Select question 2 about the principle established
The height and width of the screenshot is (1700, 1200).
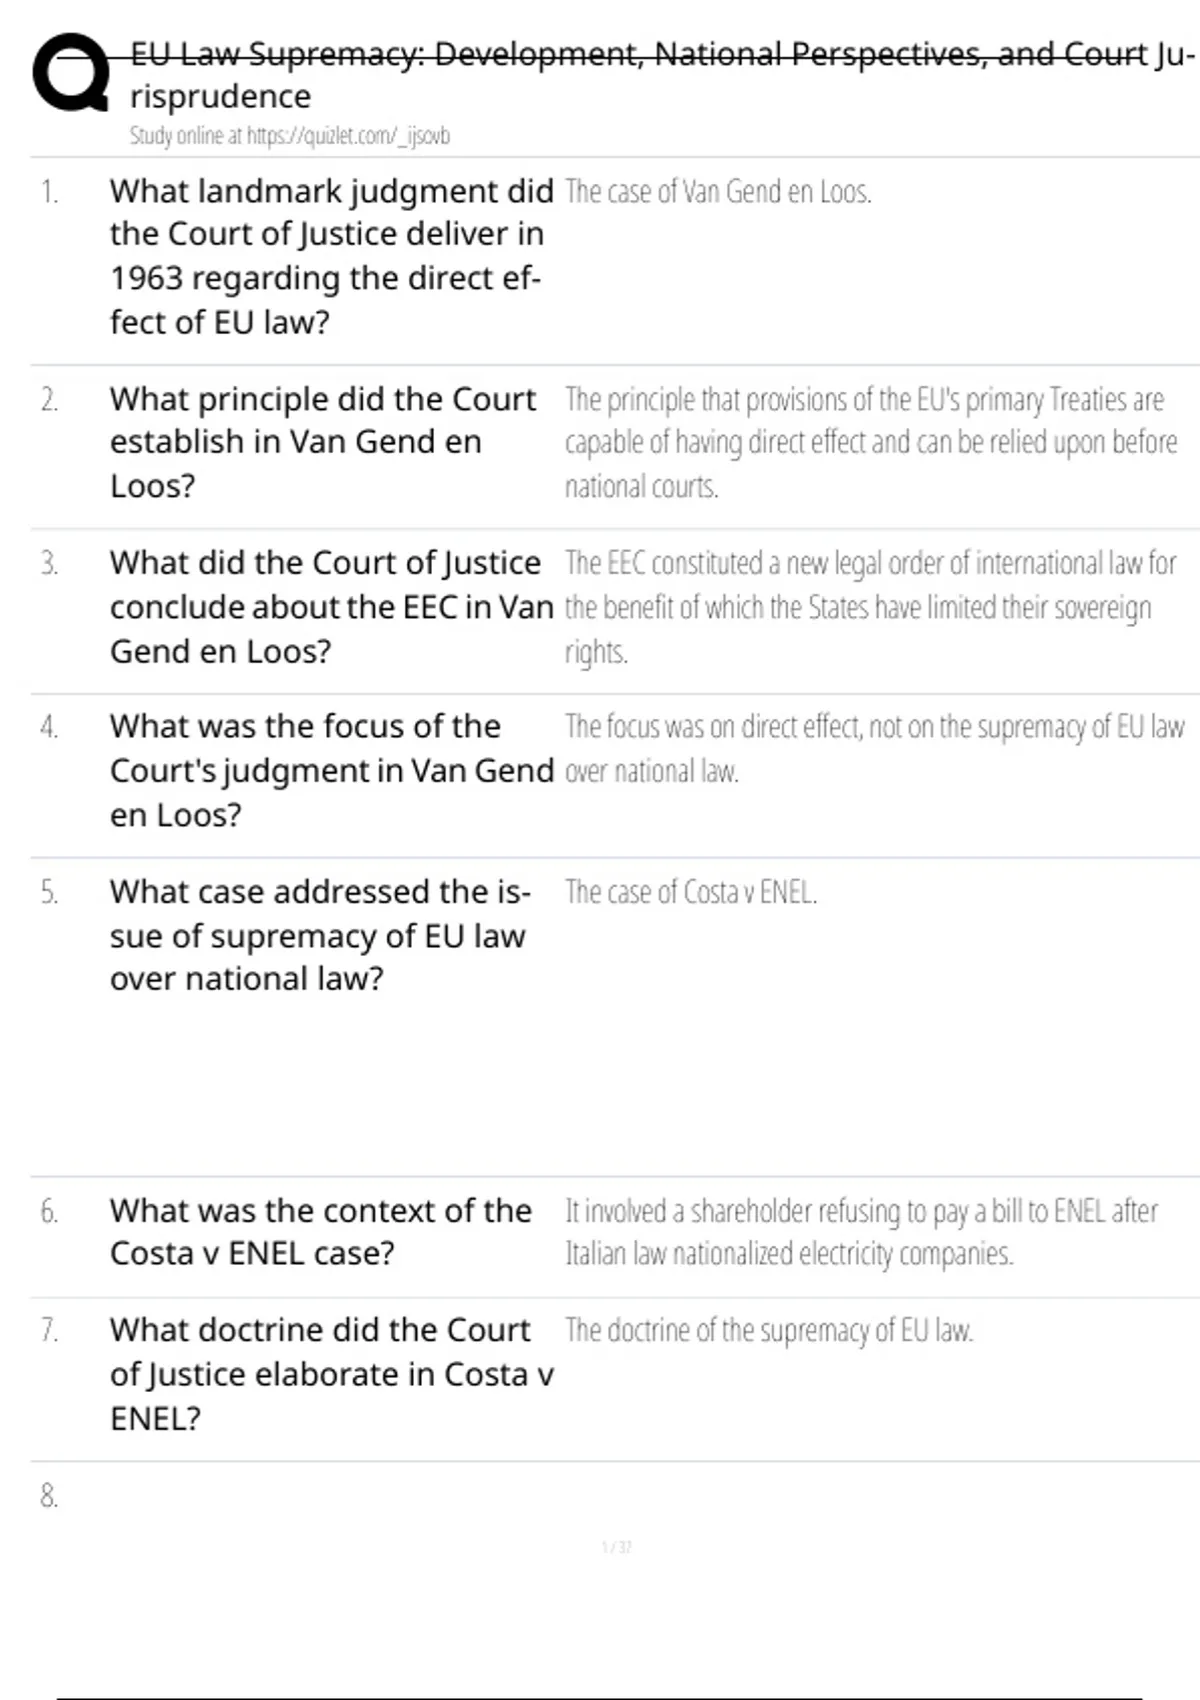pos(322,442)
